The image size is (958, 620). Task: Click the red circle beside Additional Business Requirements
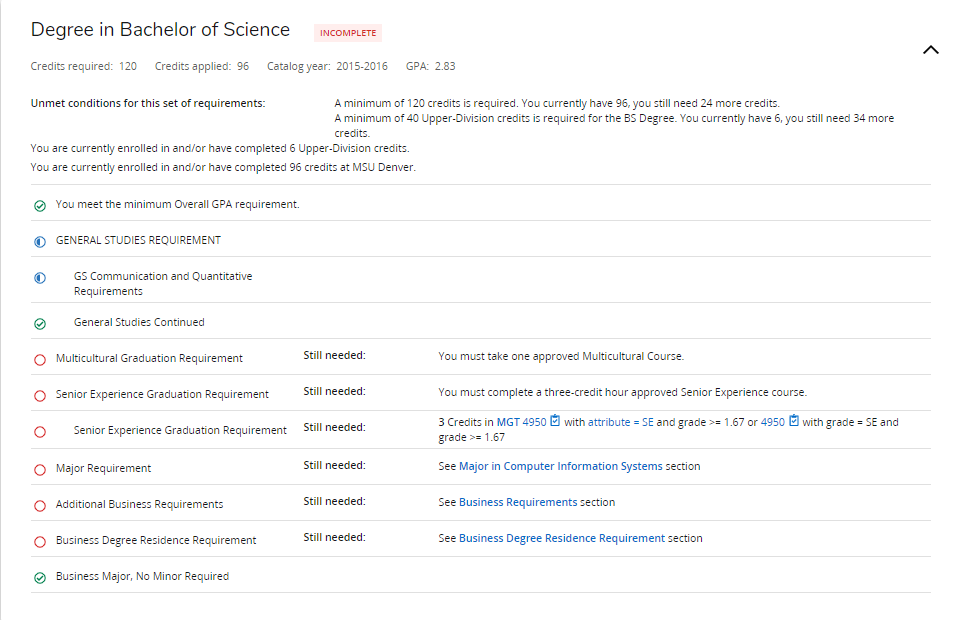[x=40, y=506]
